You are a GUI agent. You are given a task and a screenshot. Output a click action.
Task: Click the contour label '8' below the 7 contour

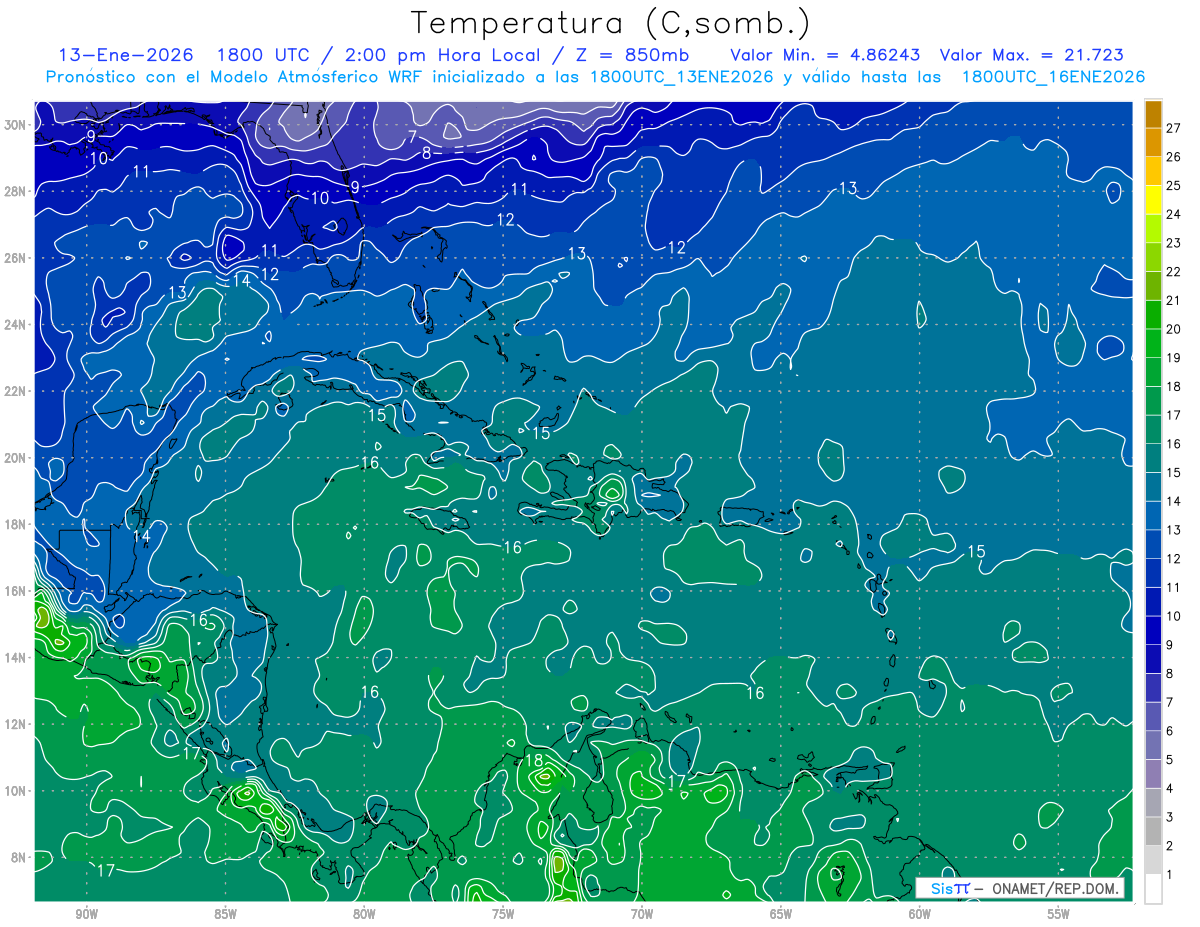click(x=426, y=153)
